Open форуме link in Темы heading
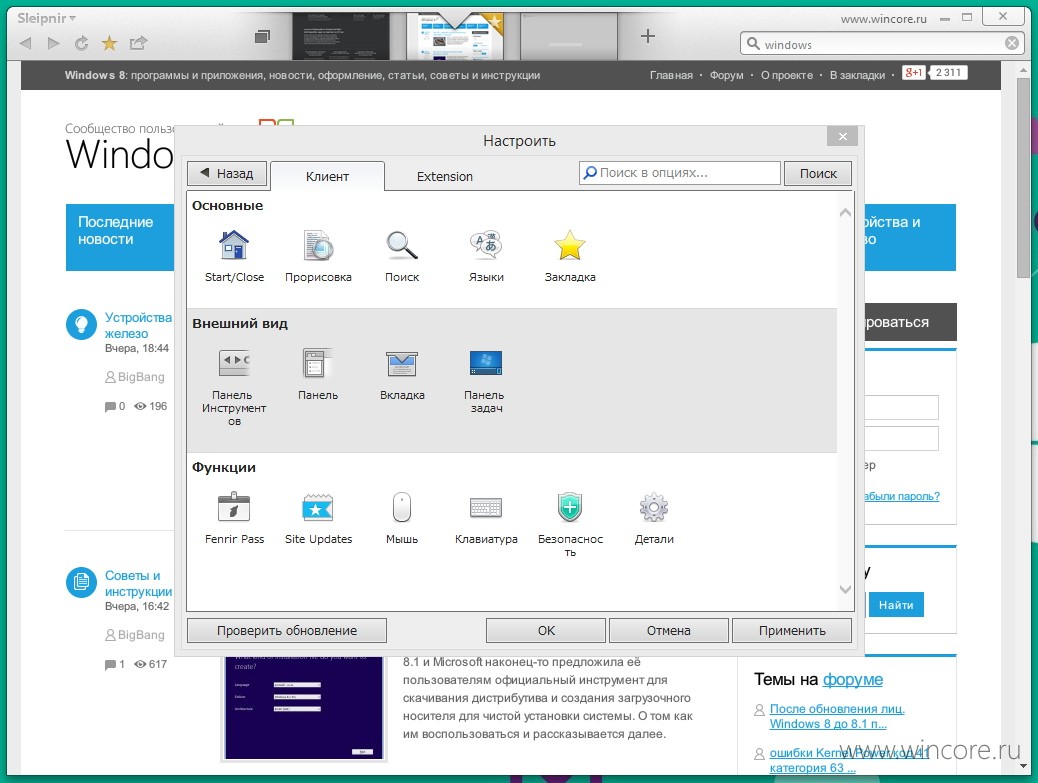 [853, 679]
